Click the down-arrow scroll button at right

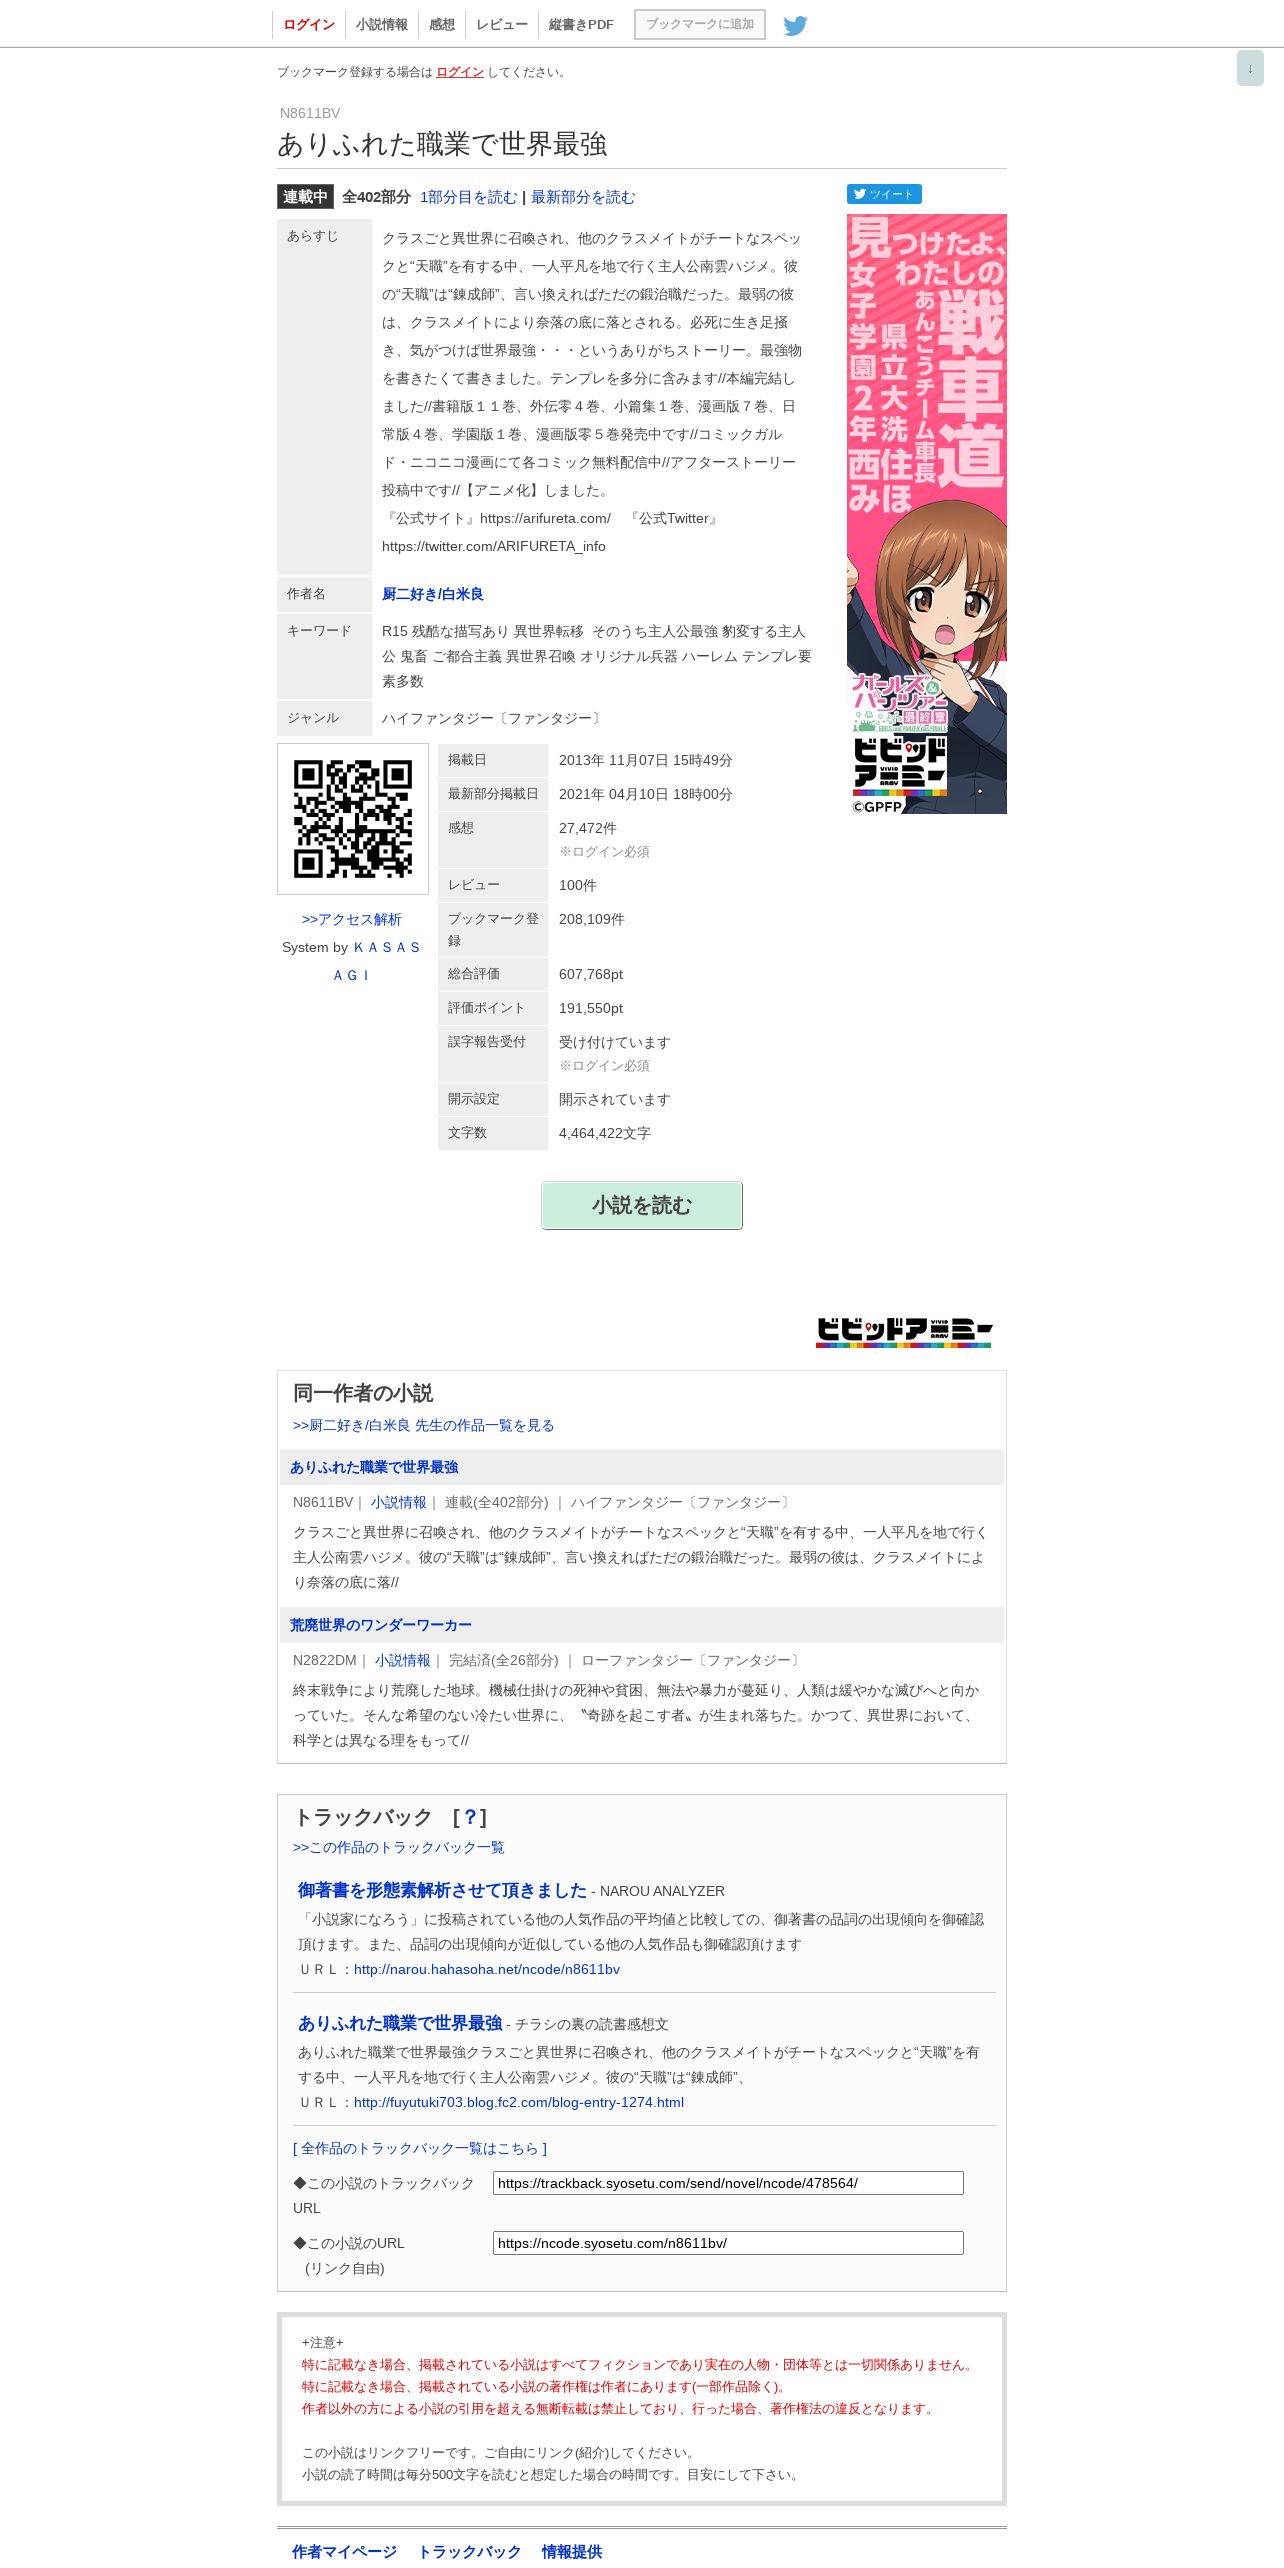1250,68
